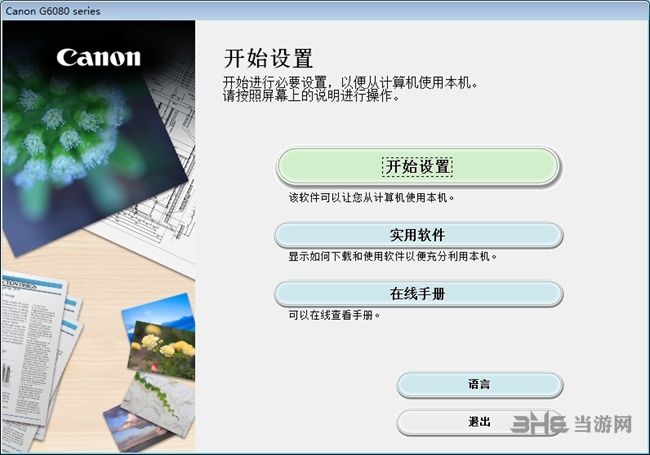Click text 可以在线查看手册

coord(334,315)
